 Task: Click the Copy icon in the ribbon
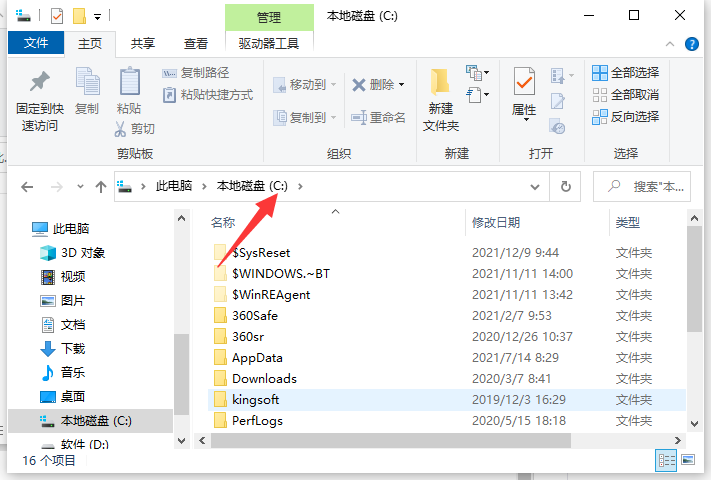(87, 84)
